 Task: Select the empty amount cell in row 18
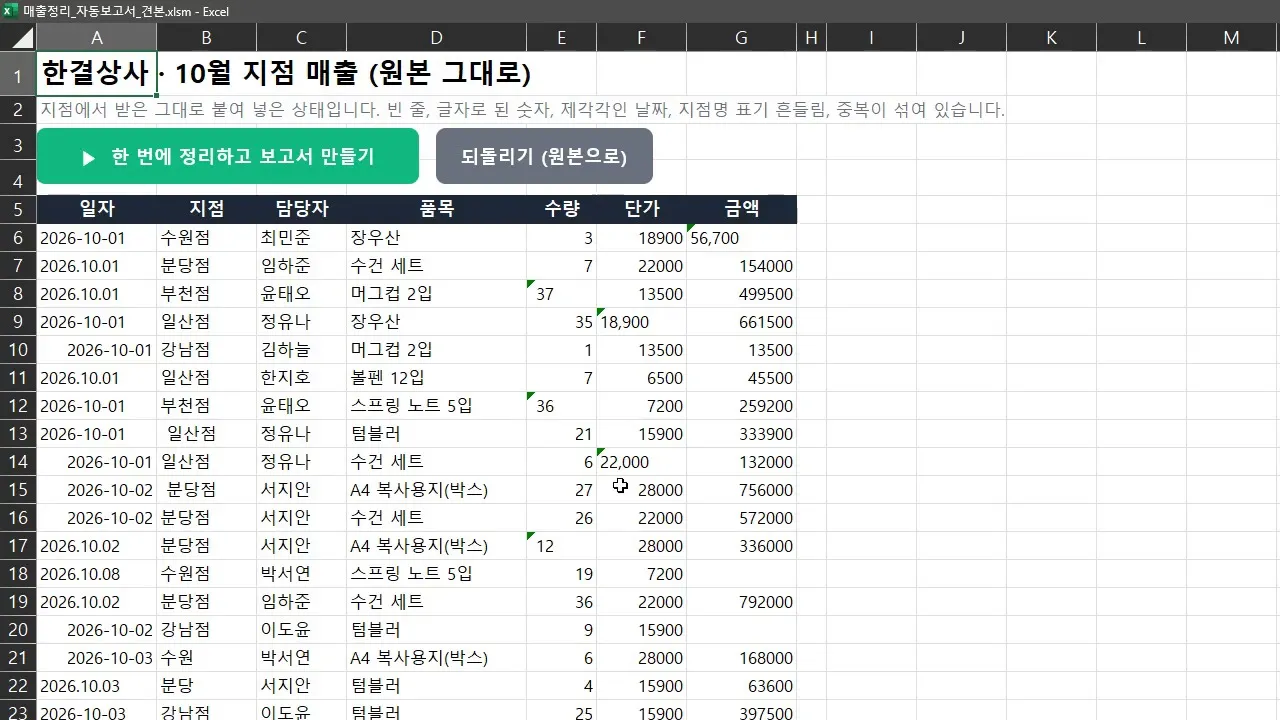click(741, 574)
